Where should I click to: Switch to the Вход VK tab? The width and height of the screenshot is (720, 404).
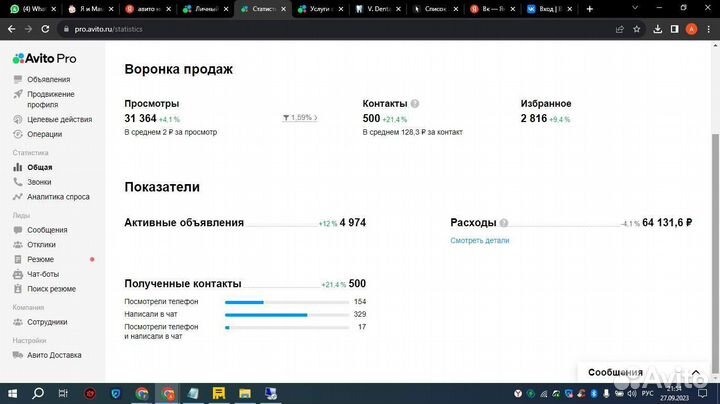[x=549, y=9]
